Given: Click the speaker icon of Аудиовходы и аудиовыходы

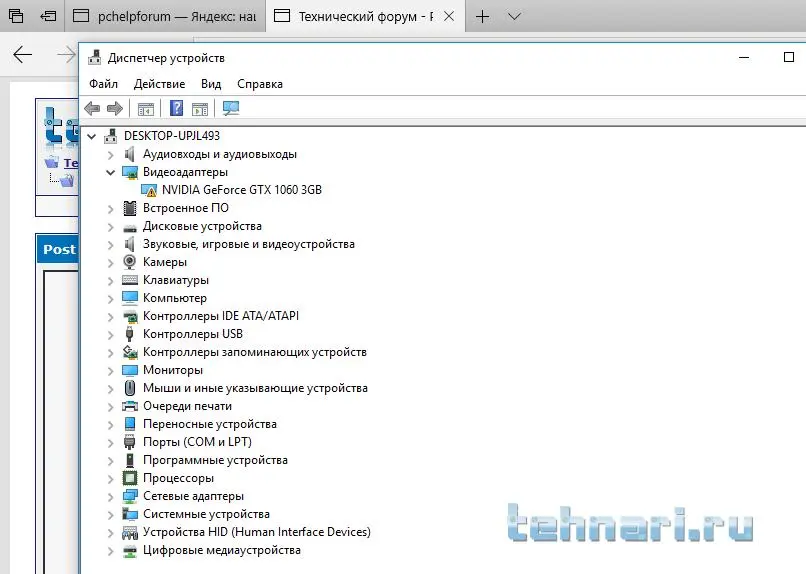Looking at the screenshot, I should tap(130, 154).
